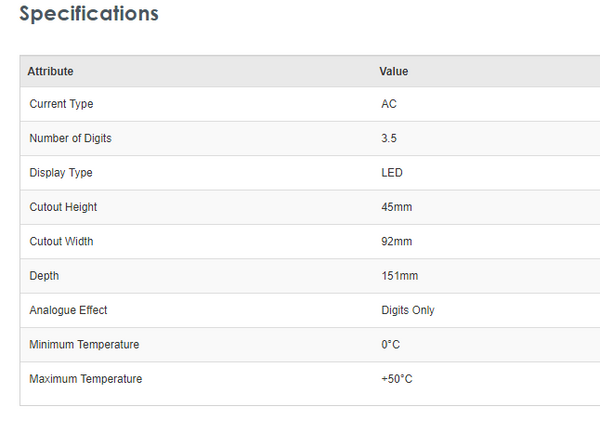
Task: Select the Number of Digits label
Action: (70, 138)
